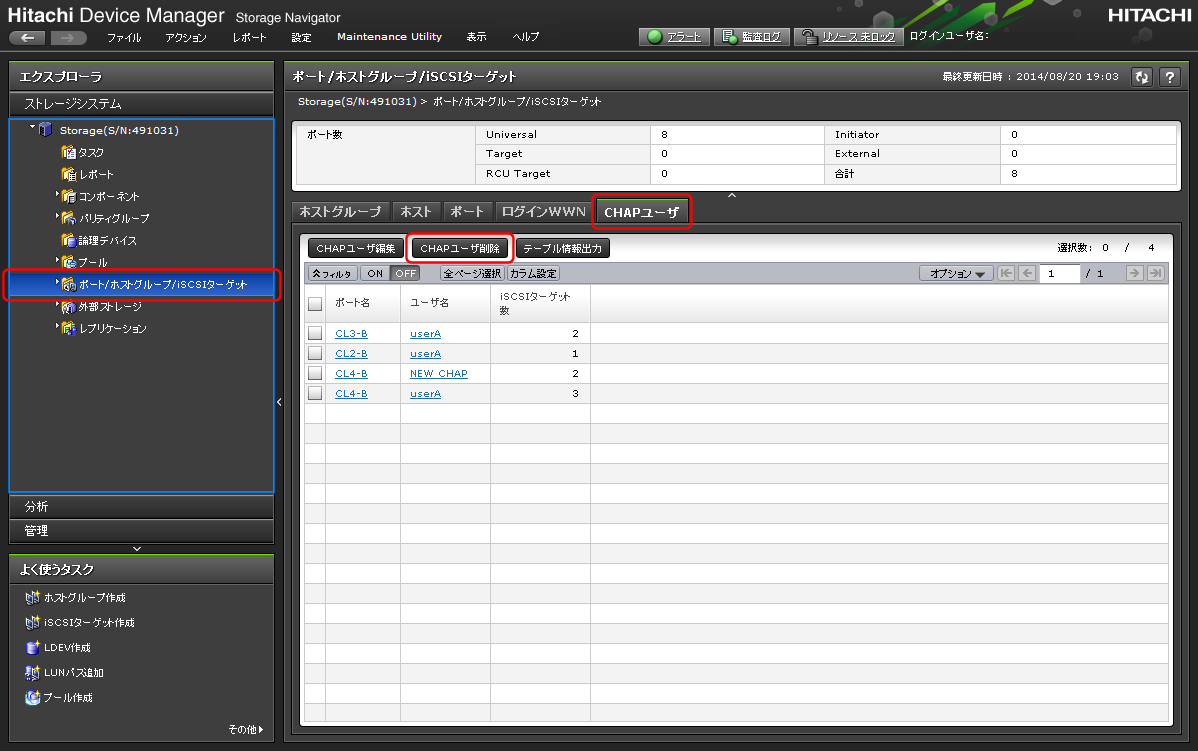Switch to the ログインWWN tab

[543, 212]
